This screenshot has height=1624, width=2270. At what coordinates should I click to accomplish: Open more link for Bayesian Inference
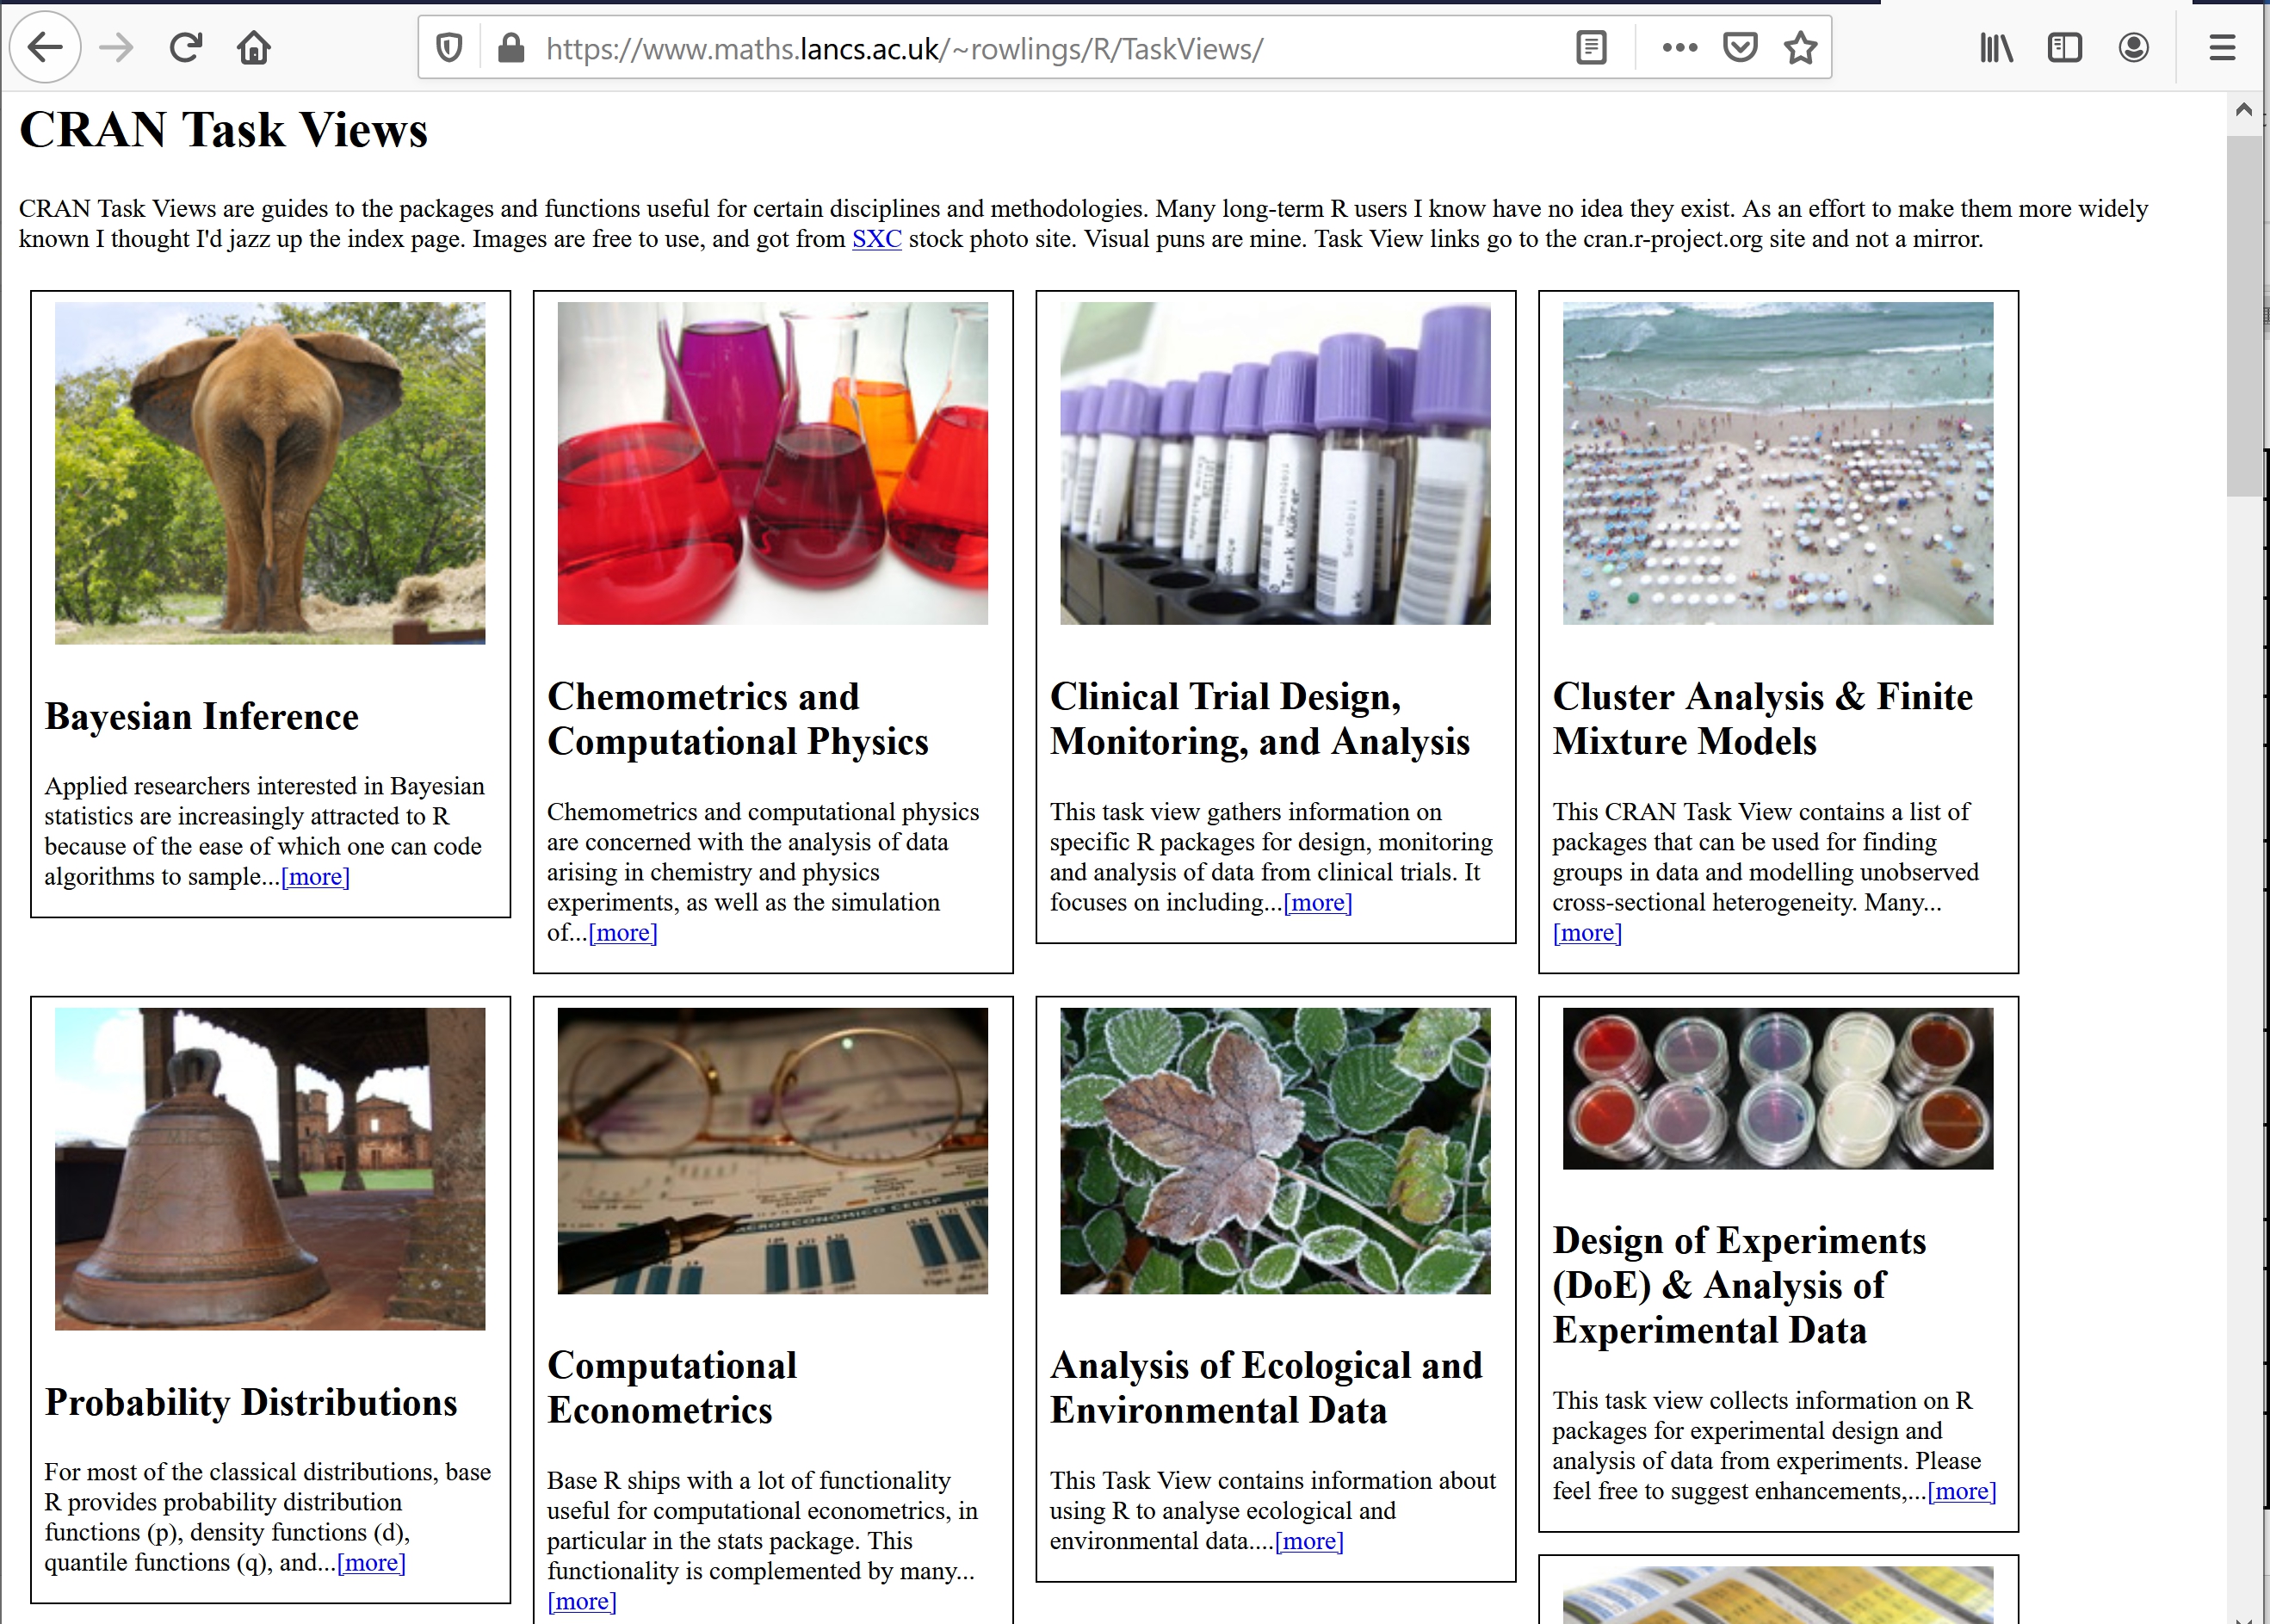[315, 877]
